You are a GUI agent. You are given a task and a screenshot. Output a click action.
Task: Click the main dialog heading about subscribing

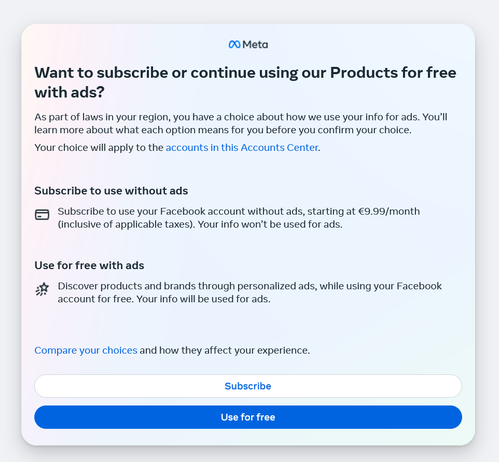tap(245, 82)
